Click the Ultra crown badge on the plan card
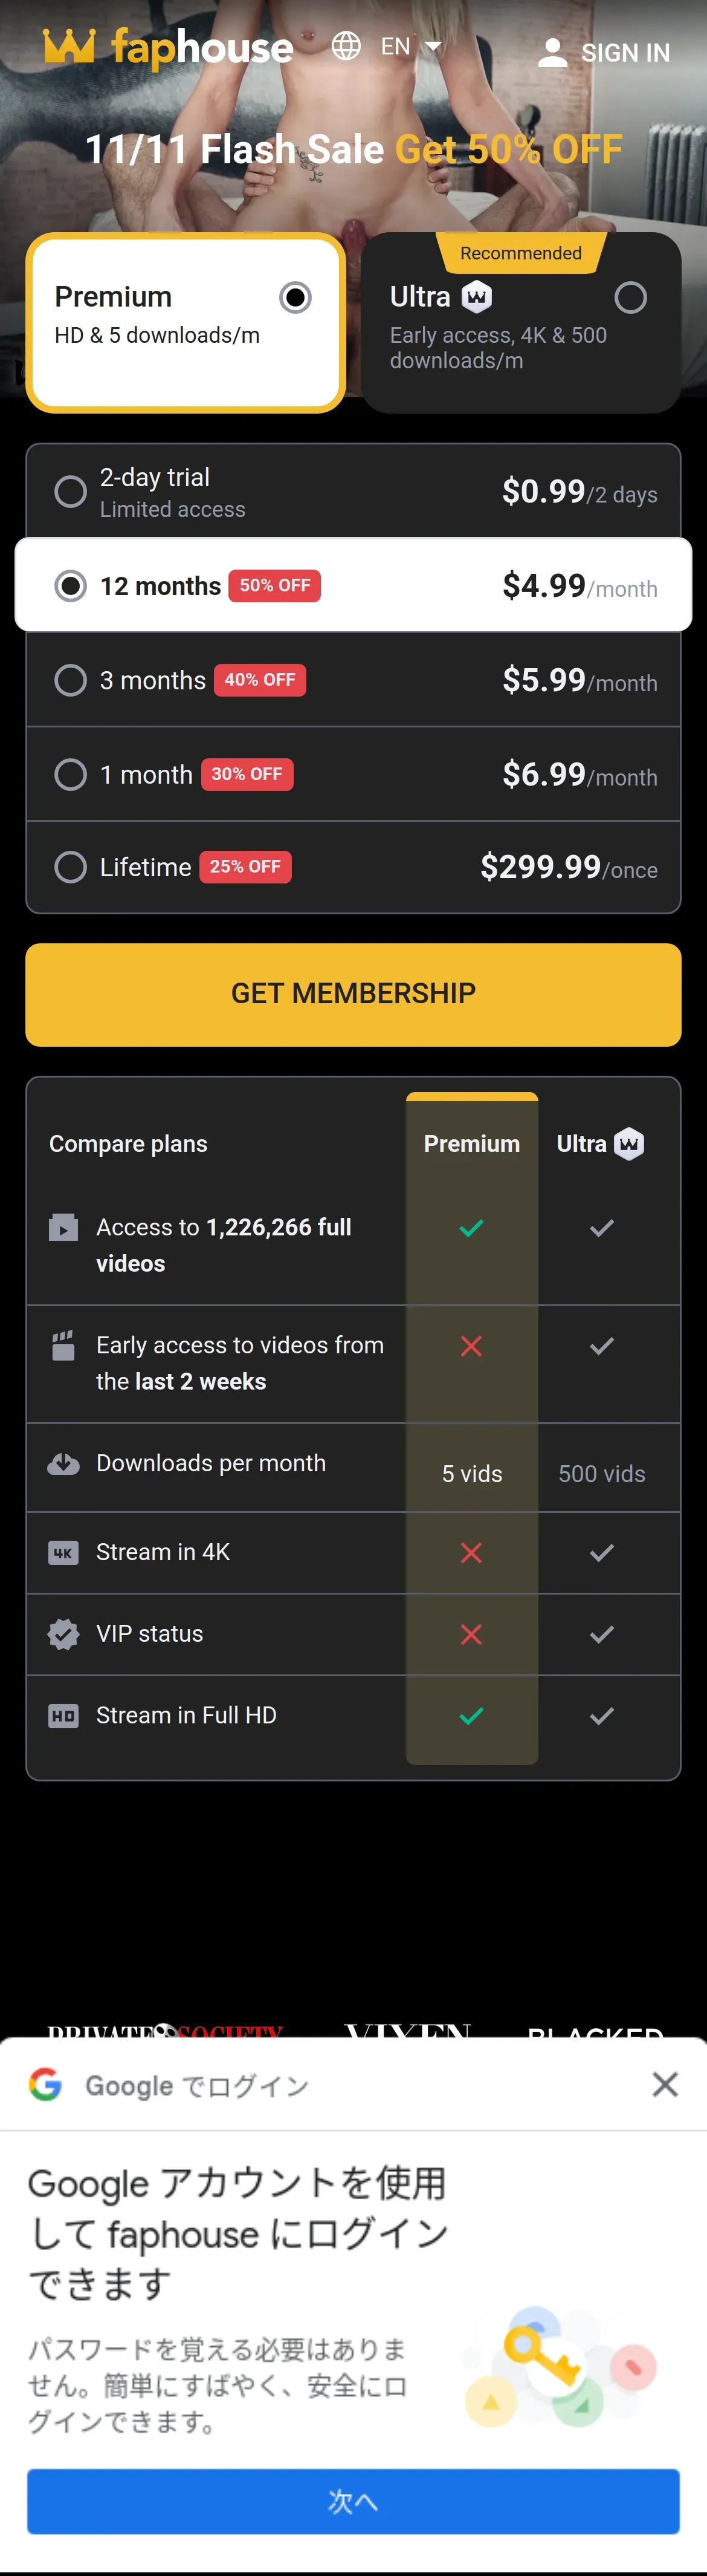707x2576 pixels. coord(477,297)
